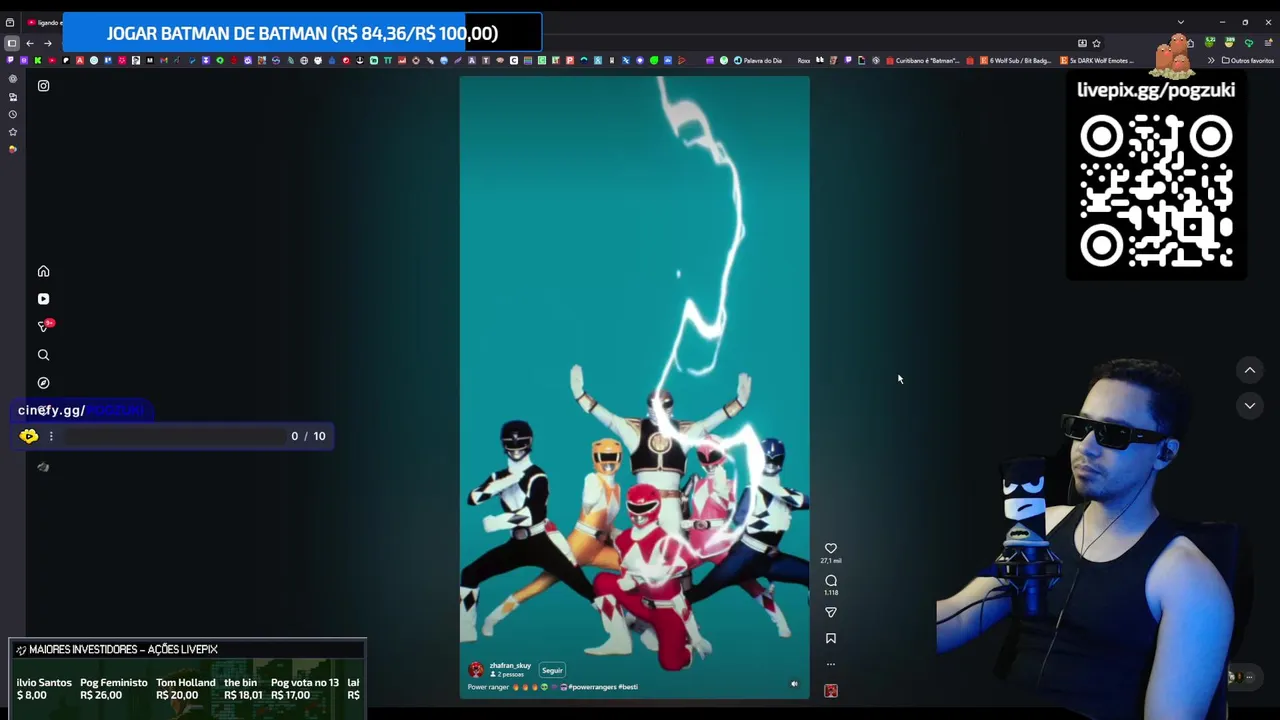Go to the previous reel arrow

click(1250, 371)
